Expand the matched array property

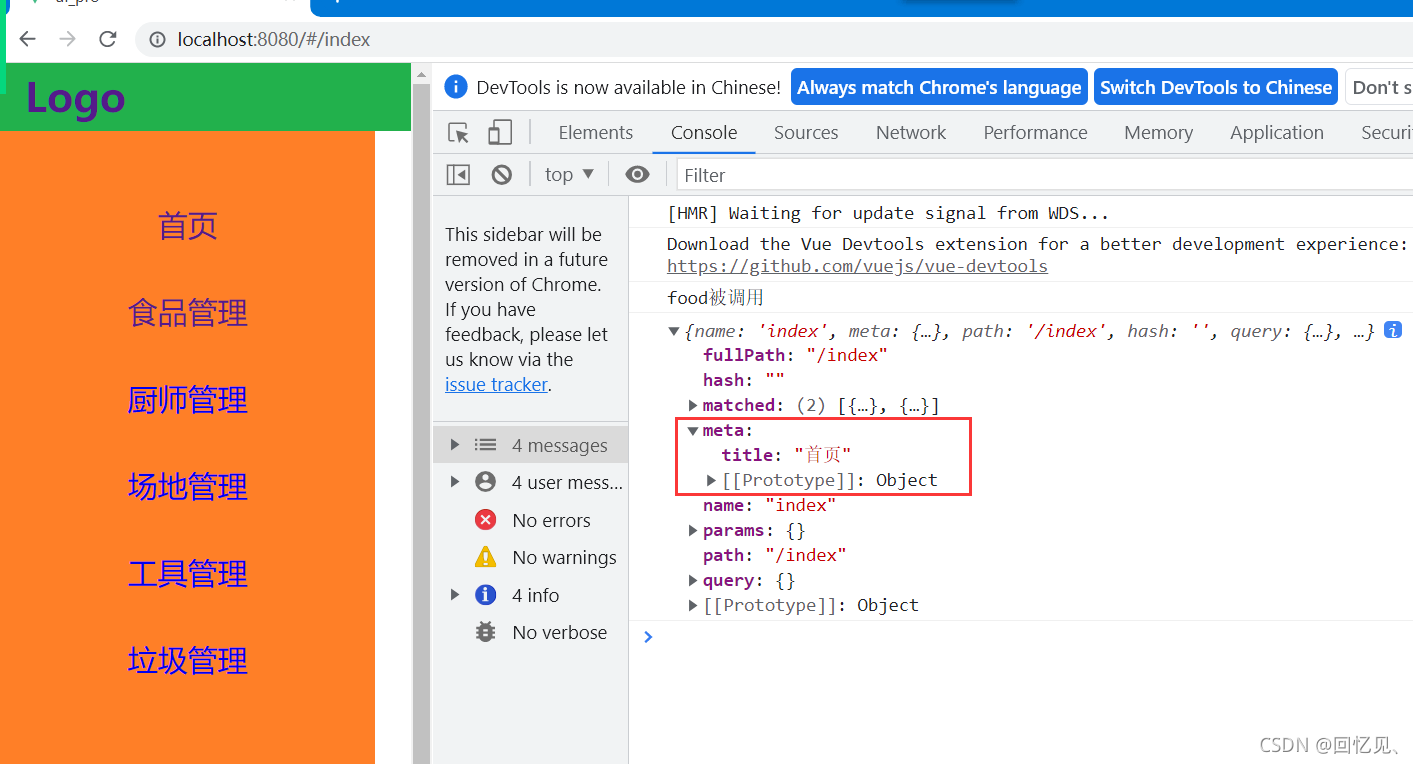(693, 405)
